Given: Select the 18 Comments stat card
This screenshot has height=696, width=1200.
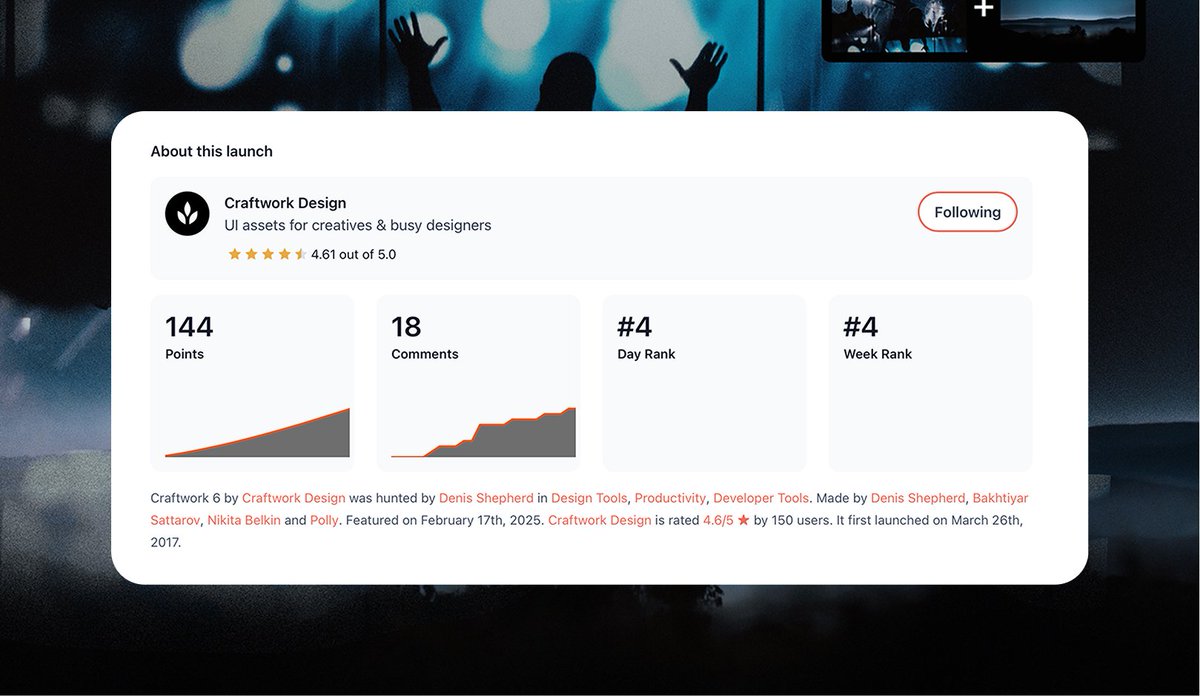Looking at the screenshot, I should point(478,383).
